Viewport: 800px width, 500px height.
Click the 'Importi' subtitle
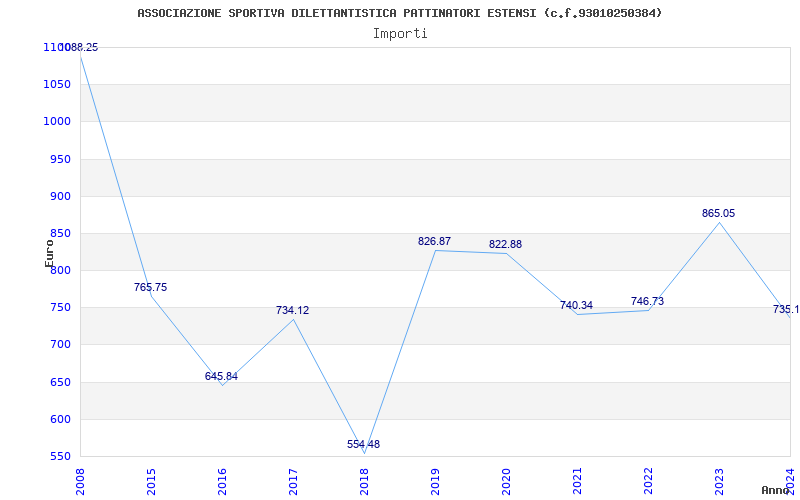[400, 34]
